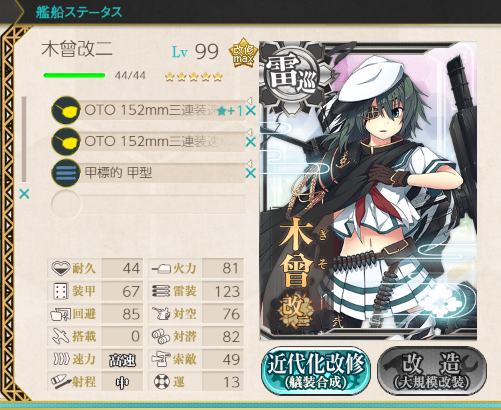Click the second OTO 152mm gun equipment icon
The image size is (501, 410).
pyautogui.click(x=66, y=141)
